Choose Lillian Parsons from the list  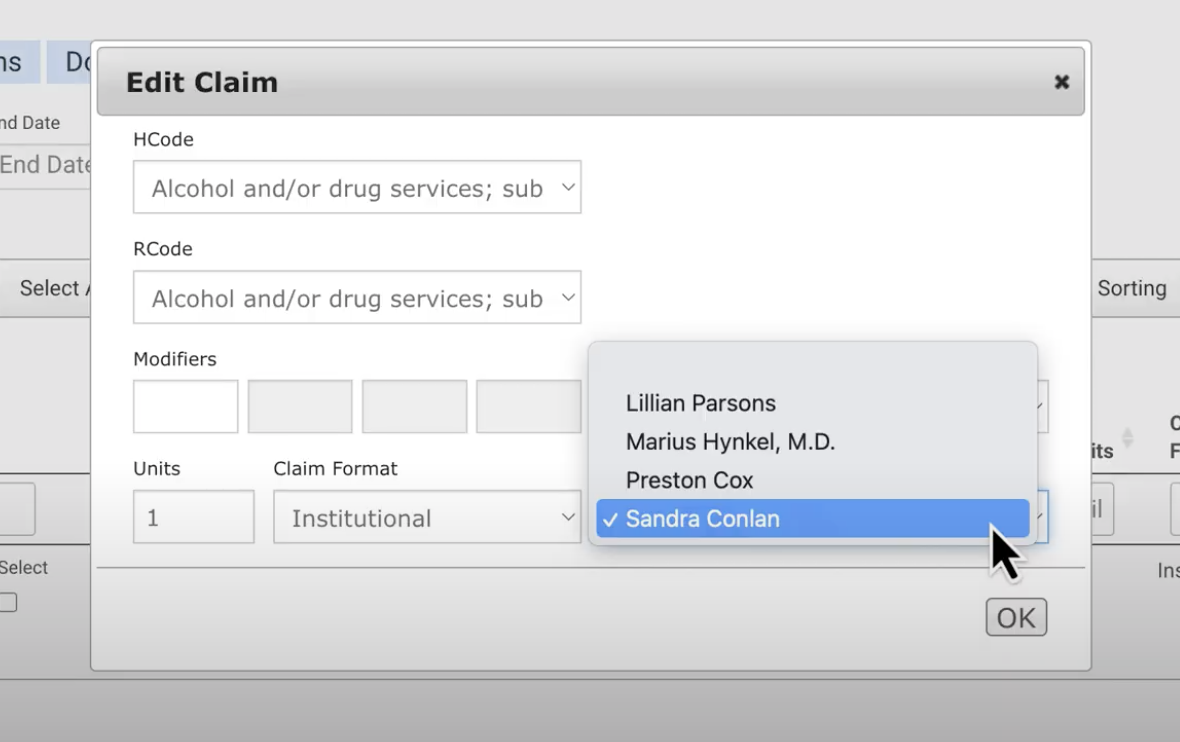700,403
